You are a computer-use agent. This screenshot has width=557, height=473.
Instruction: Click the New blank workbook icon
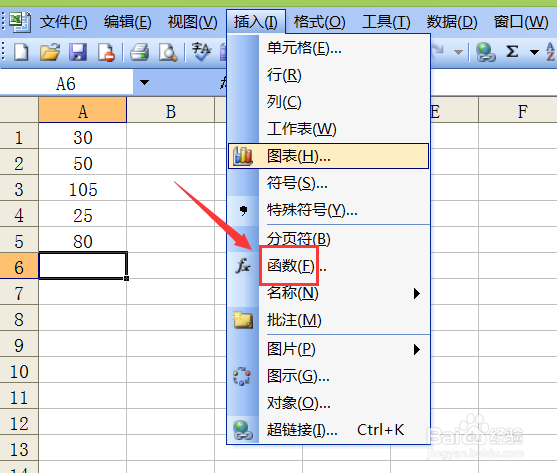click(x=21, y=52)
